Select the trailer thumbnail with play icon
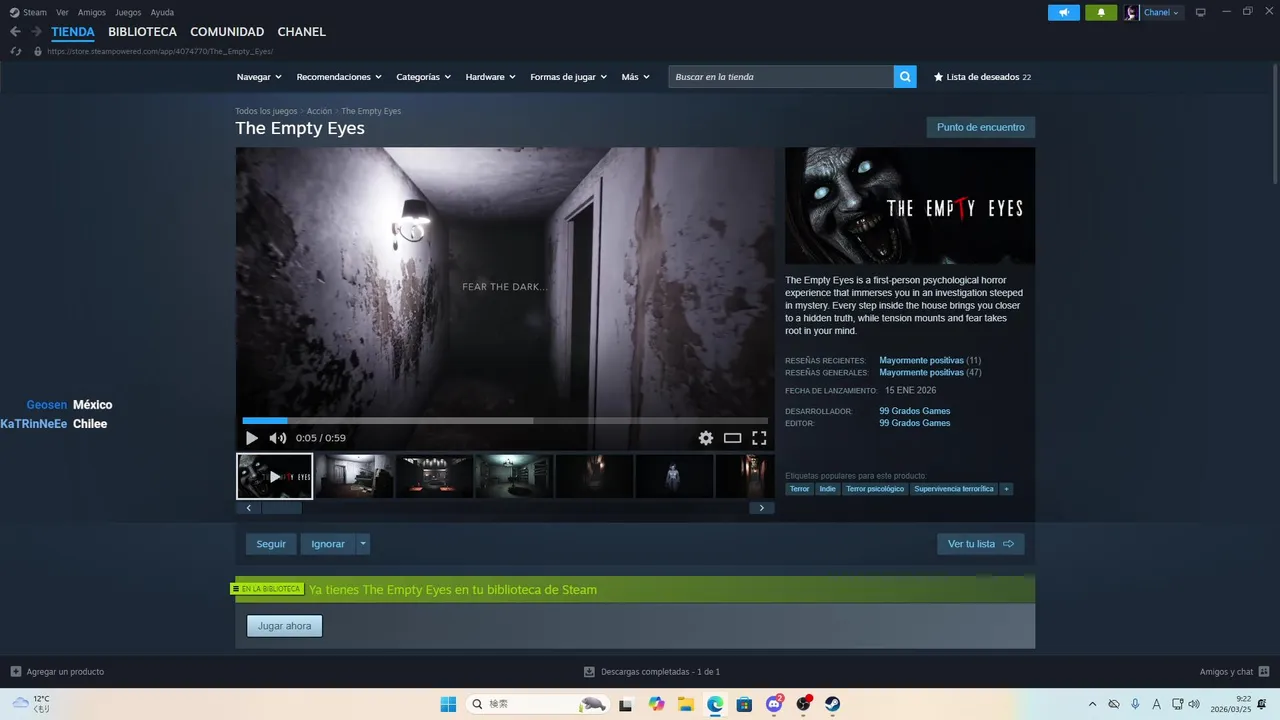This screenshot has width=1280, height=720. pyautogui.click(x=275, y=476)
